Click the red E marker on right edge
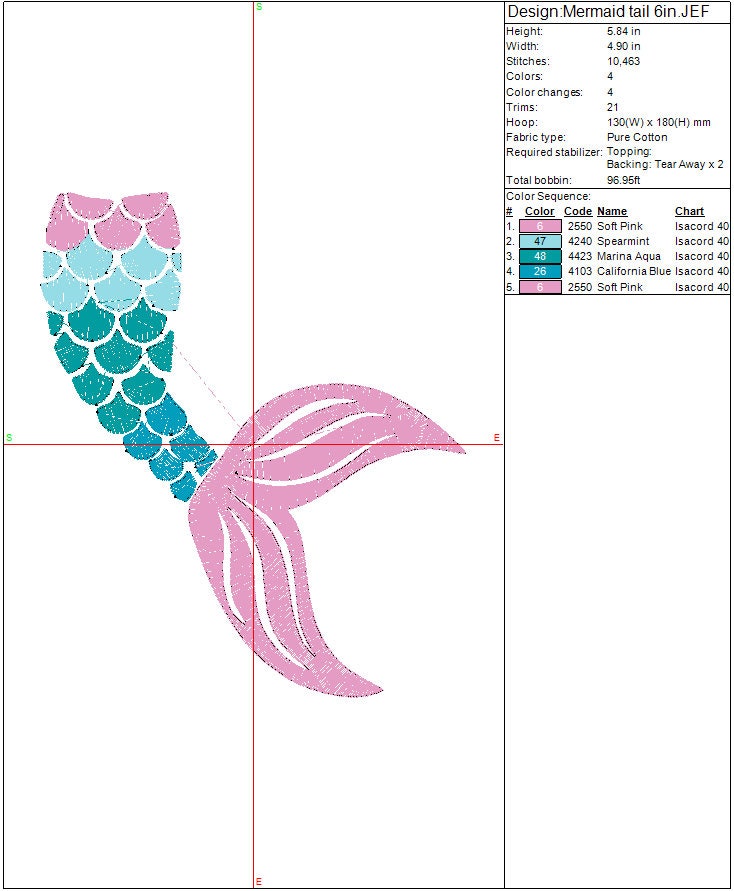734x891 pixels. (x=497, y=438)
